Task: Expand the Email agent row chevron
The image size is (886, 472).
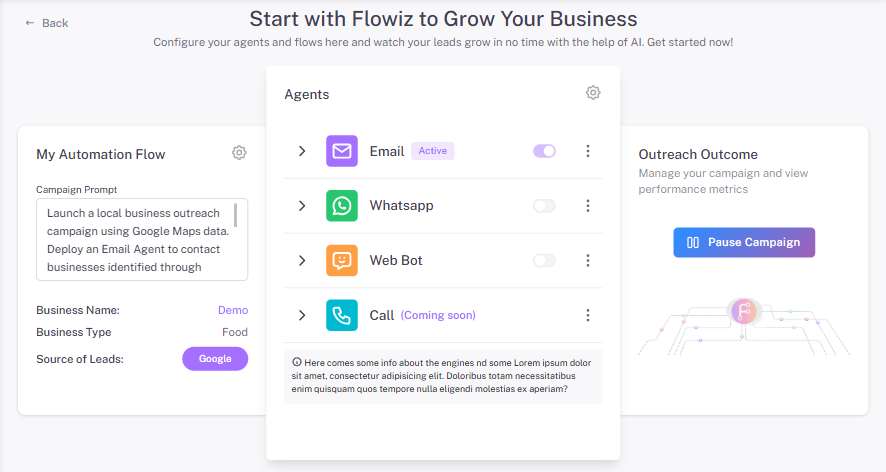Action: [x=302, y=151]
